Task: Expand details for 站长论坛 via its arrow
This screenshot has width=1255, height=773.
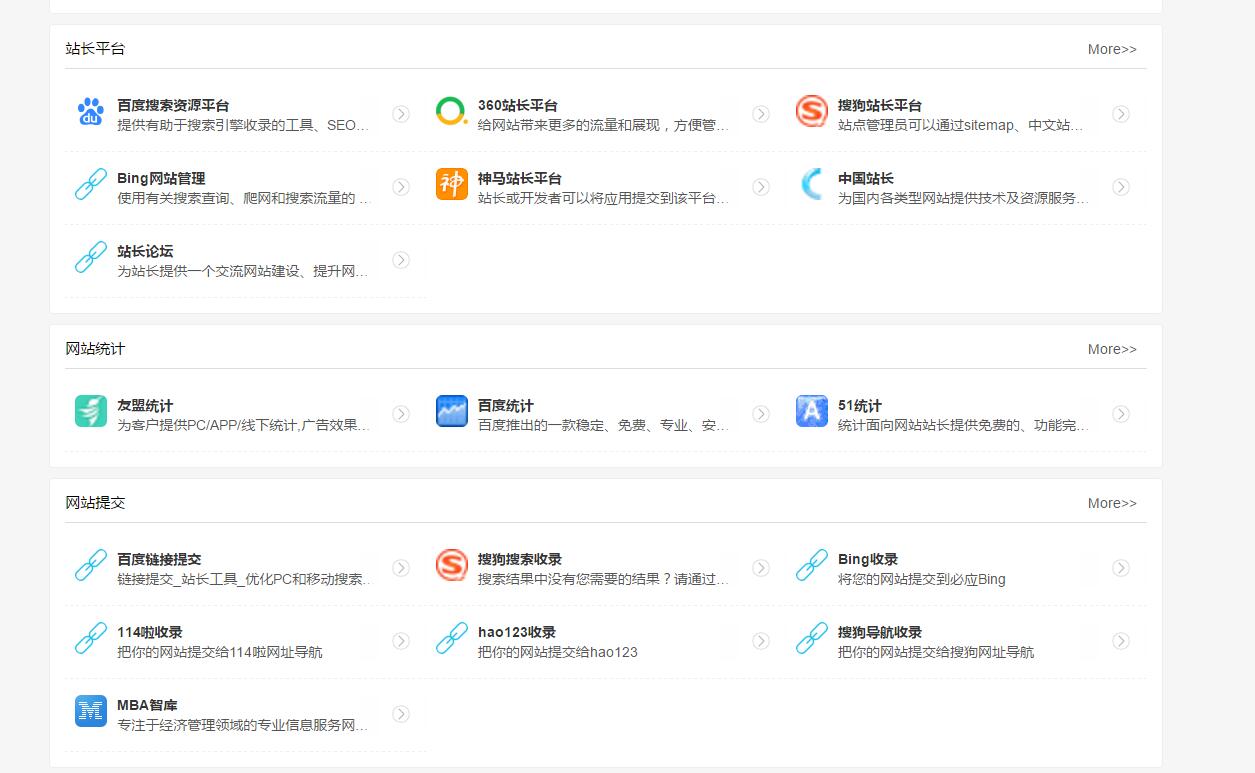Action: click(x=401, y=259)
